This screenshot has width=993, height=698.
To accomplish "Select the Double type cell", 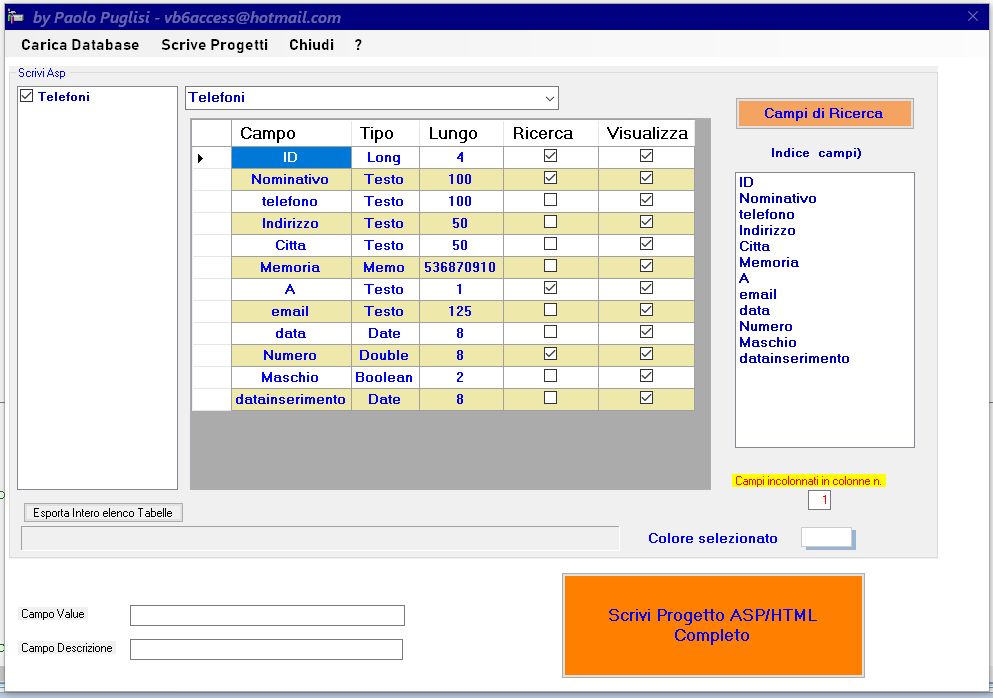I will pos(385,355).
